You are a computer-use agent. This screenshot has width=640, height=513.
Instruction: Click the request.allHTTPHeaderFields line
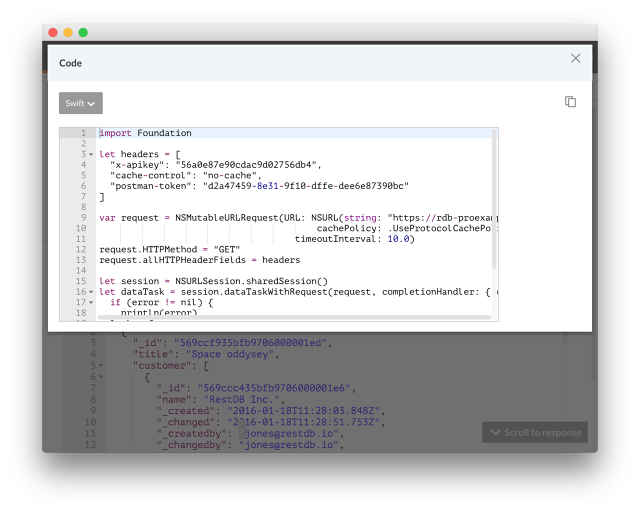click(200, 260)
